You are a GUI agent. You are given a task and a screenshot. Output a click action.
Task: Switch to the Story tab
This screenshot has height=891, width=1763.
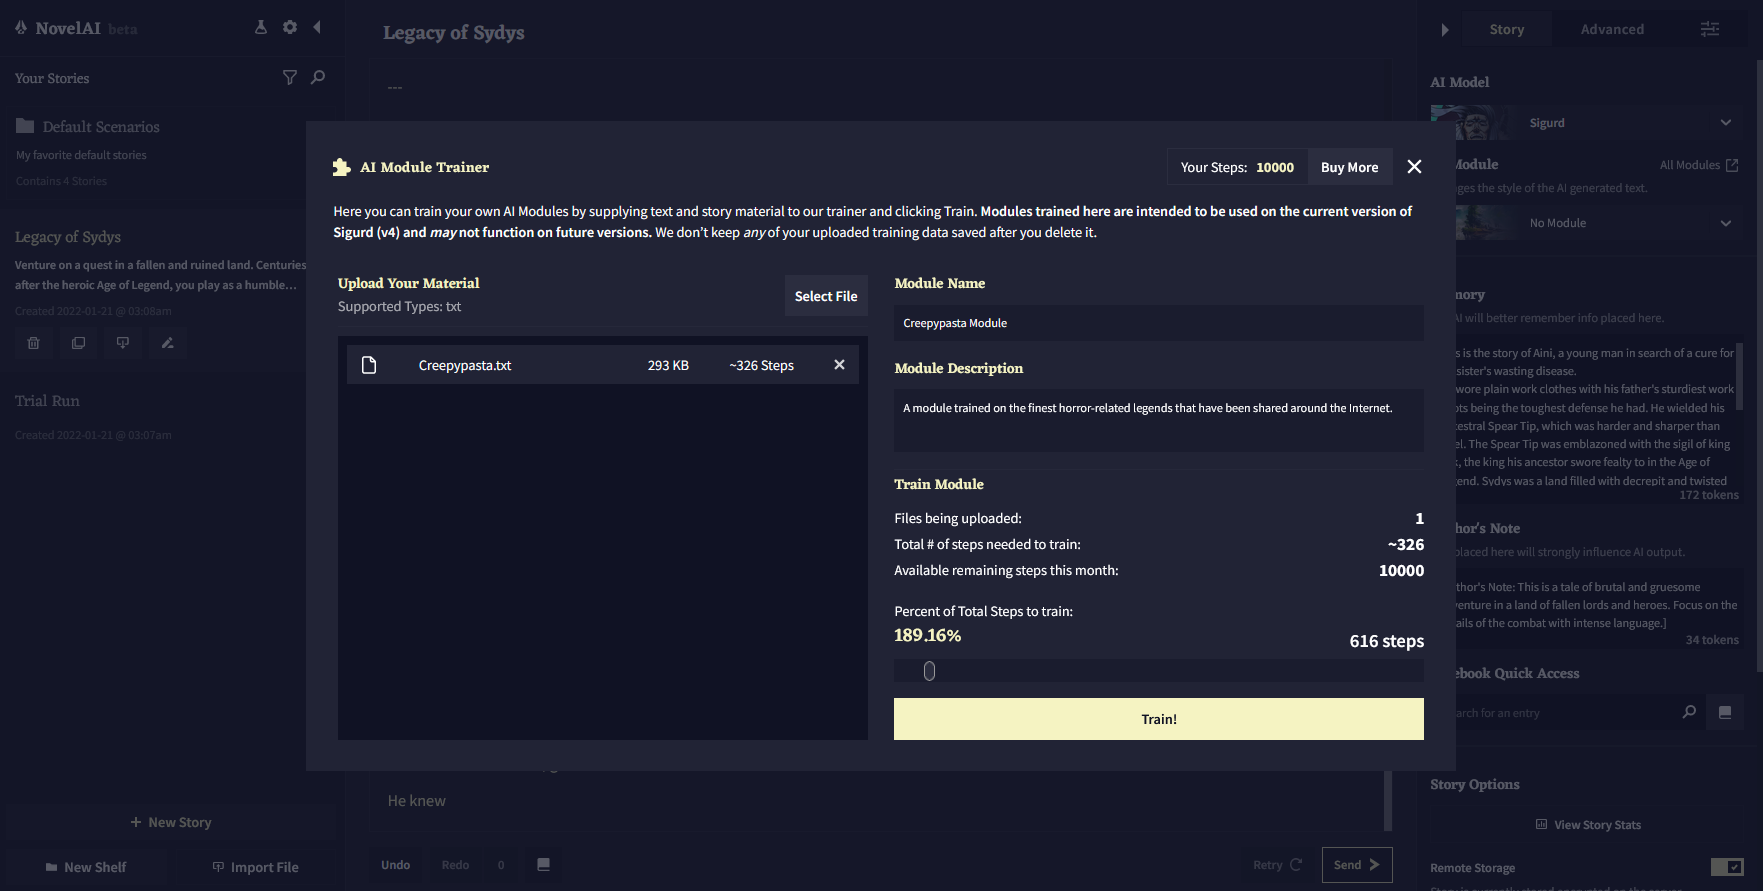[1507, 29]
